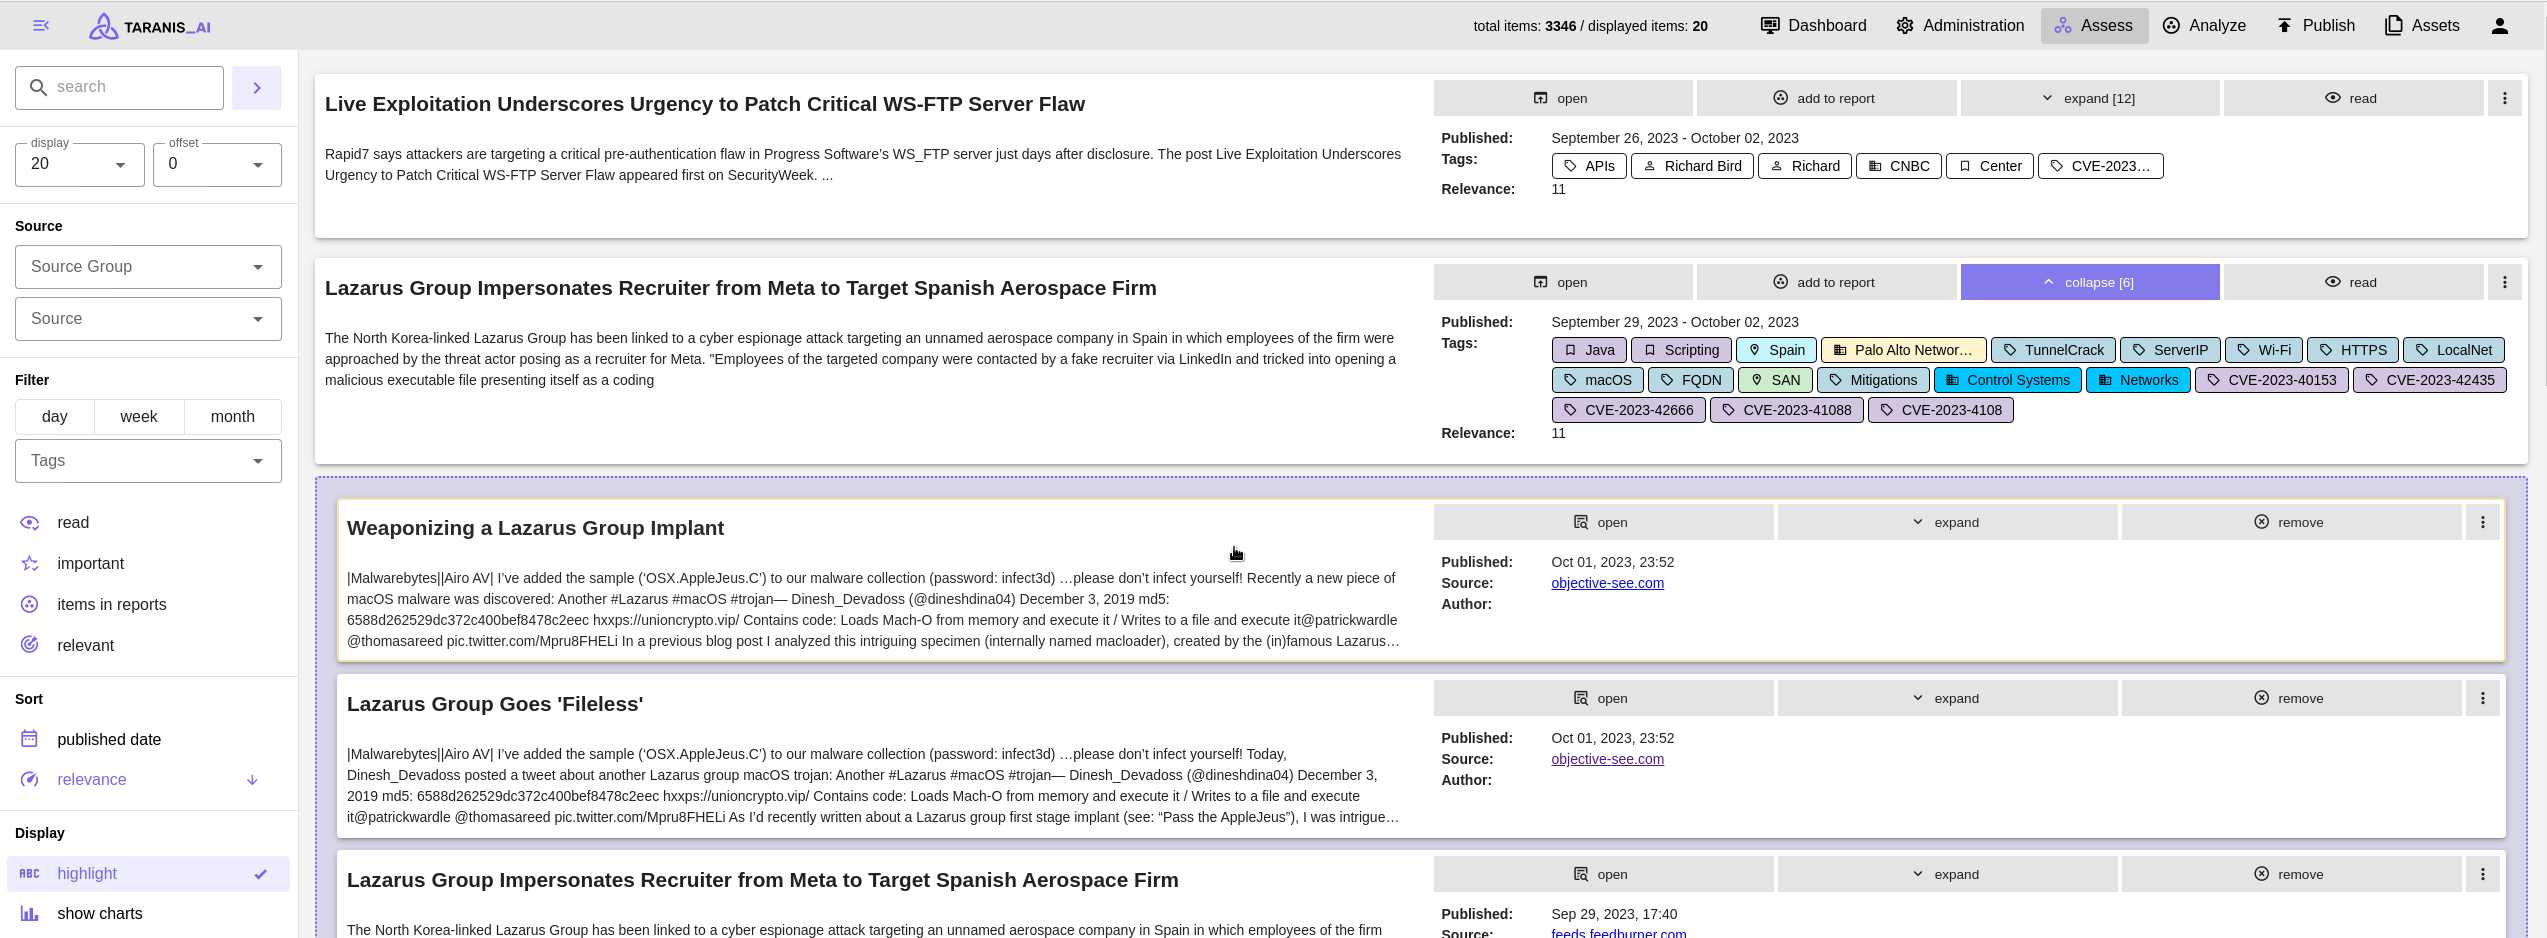
Task: Filter by week
Action: coord(139,417)
